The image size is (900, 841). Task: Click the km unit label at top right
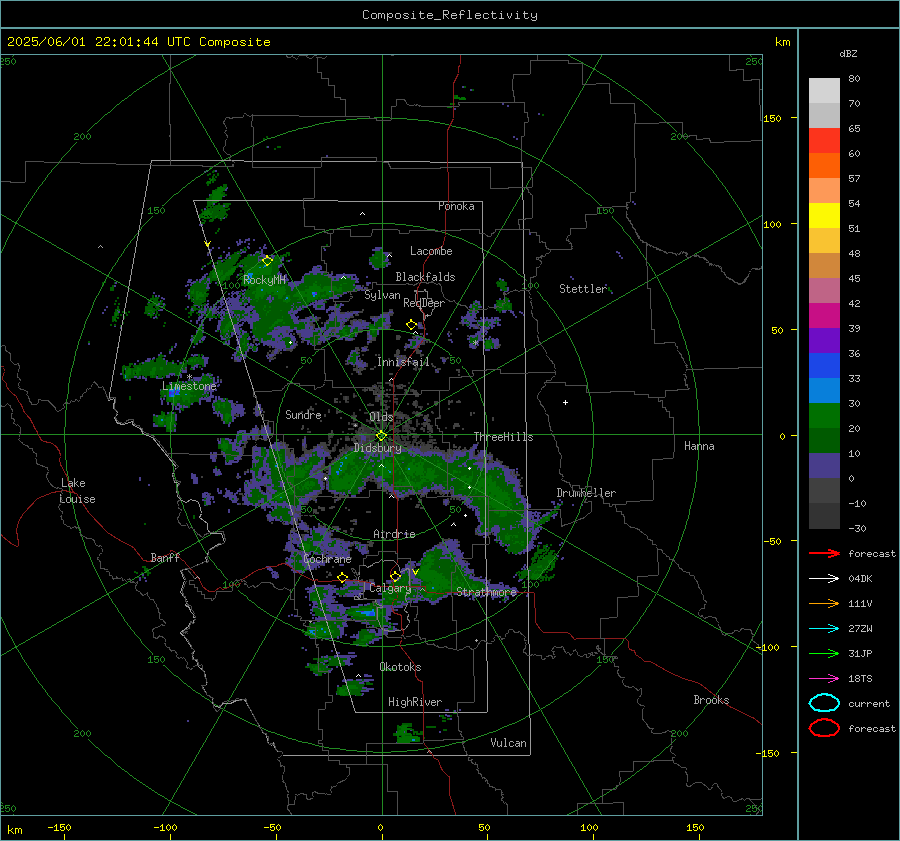[x=782, y=42]
